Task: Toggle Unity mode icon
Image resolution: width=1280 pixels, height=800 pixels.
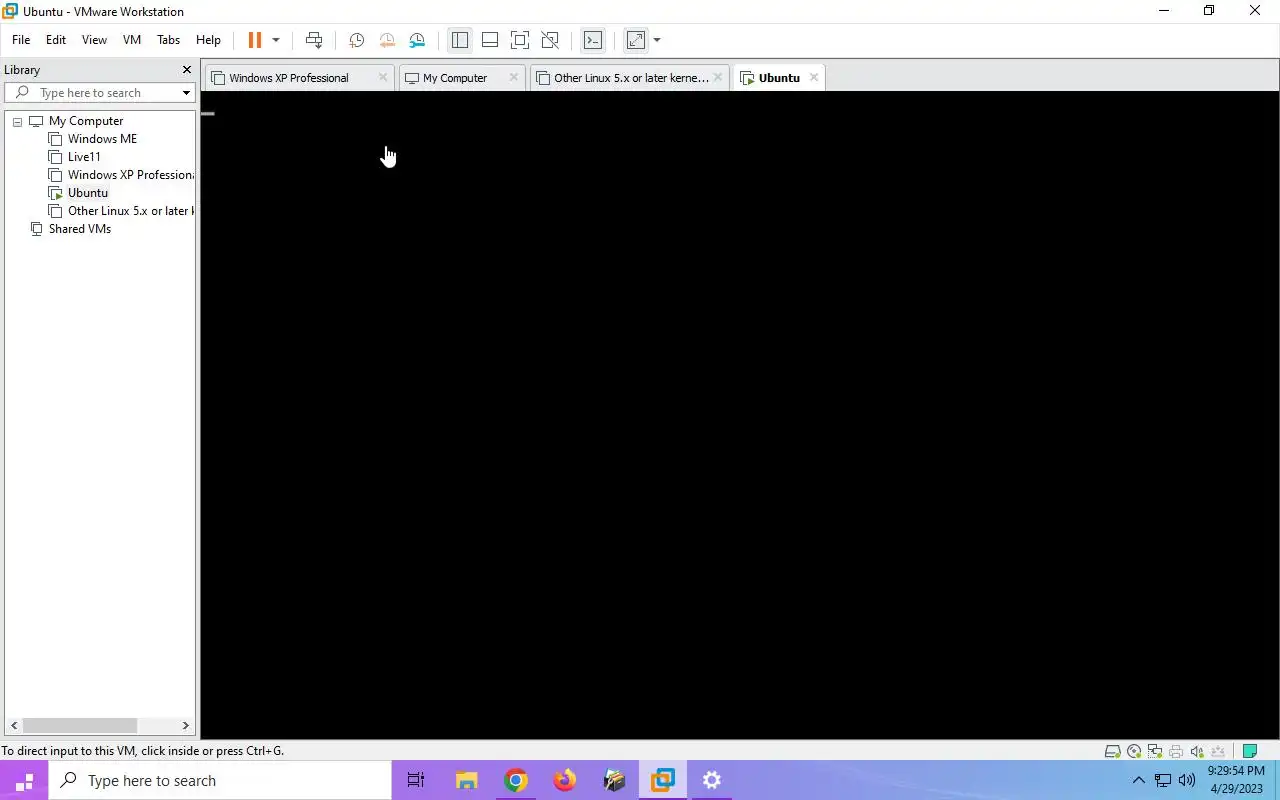Action: [x=550, y=40]
